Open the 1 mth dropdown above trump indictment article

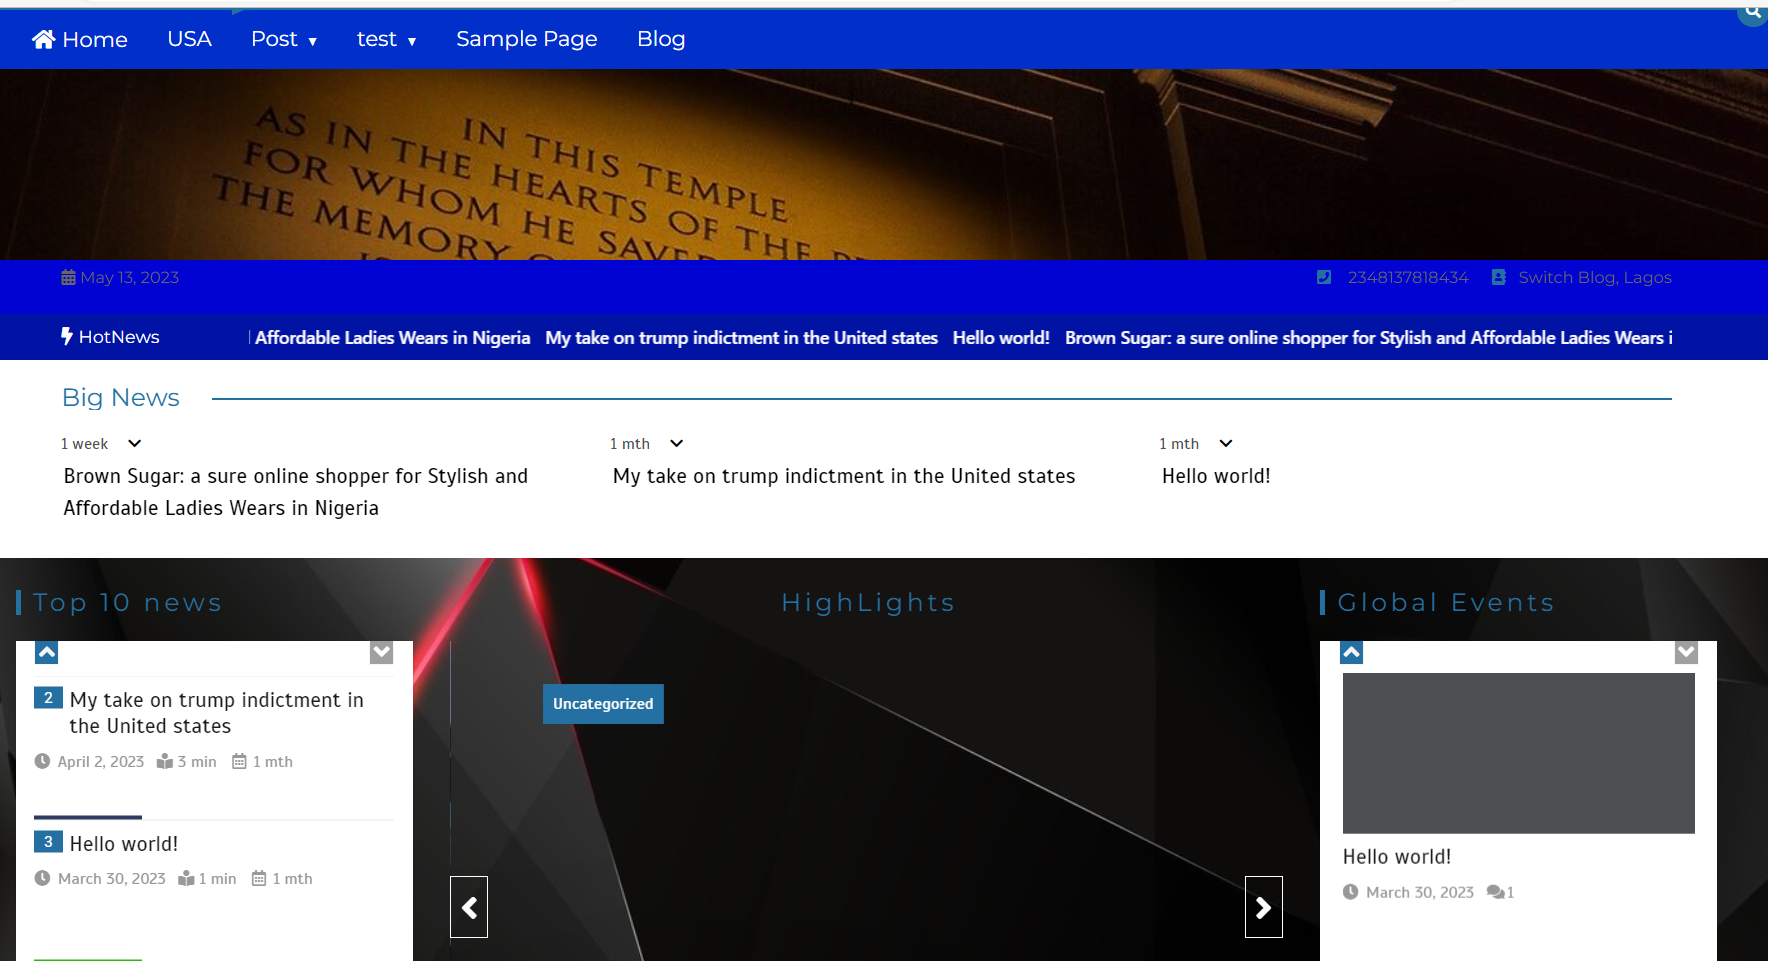pyautogui.click(x=676, y=443)
